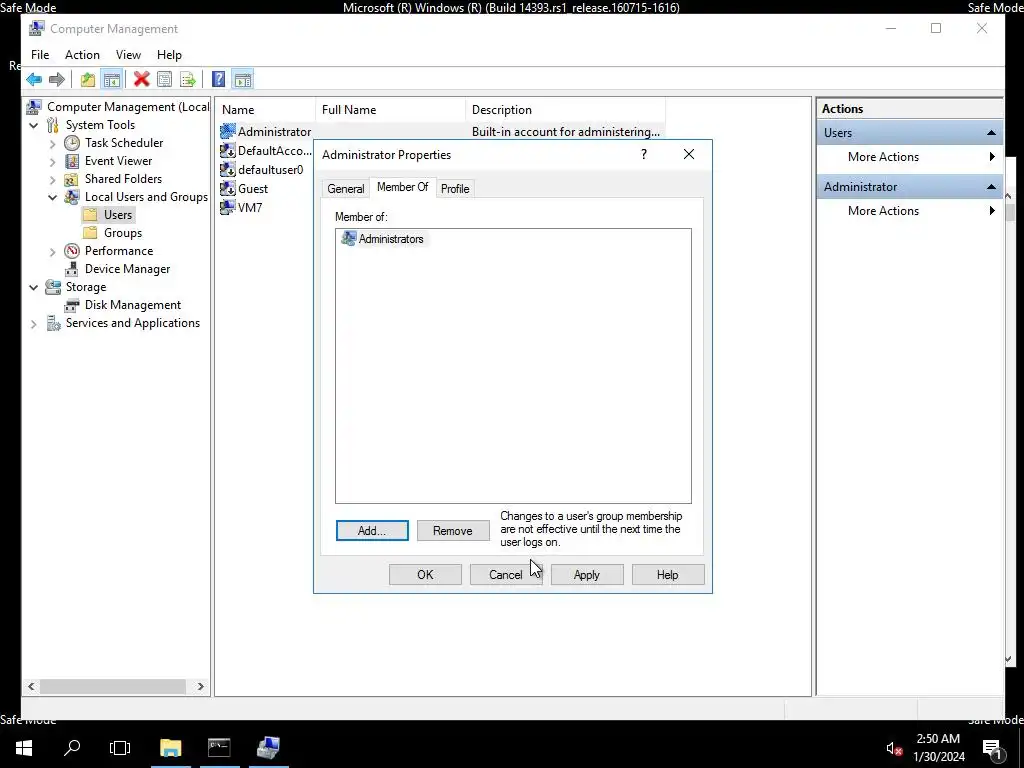Select Administrators group in Member of list
Viewport: 1024px width, 768px height.
click(x=383, y=238)
